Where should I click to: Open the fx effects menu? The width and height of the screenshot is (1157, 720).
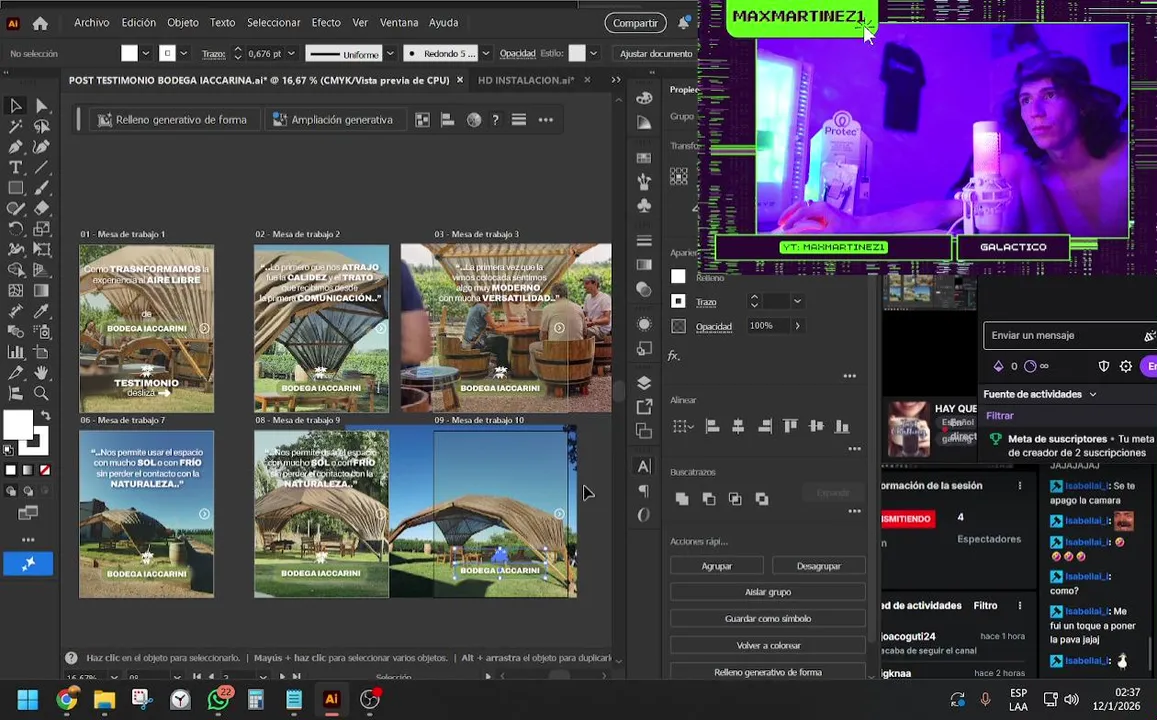click(673, 356)
